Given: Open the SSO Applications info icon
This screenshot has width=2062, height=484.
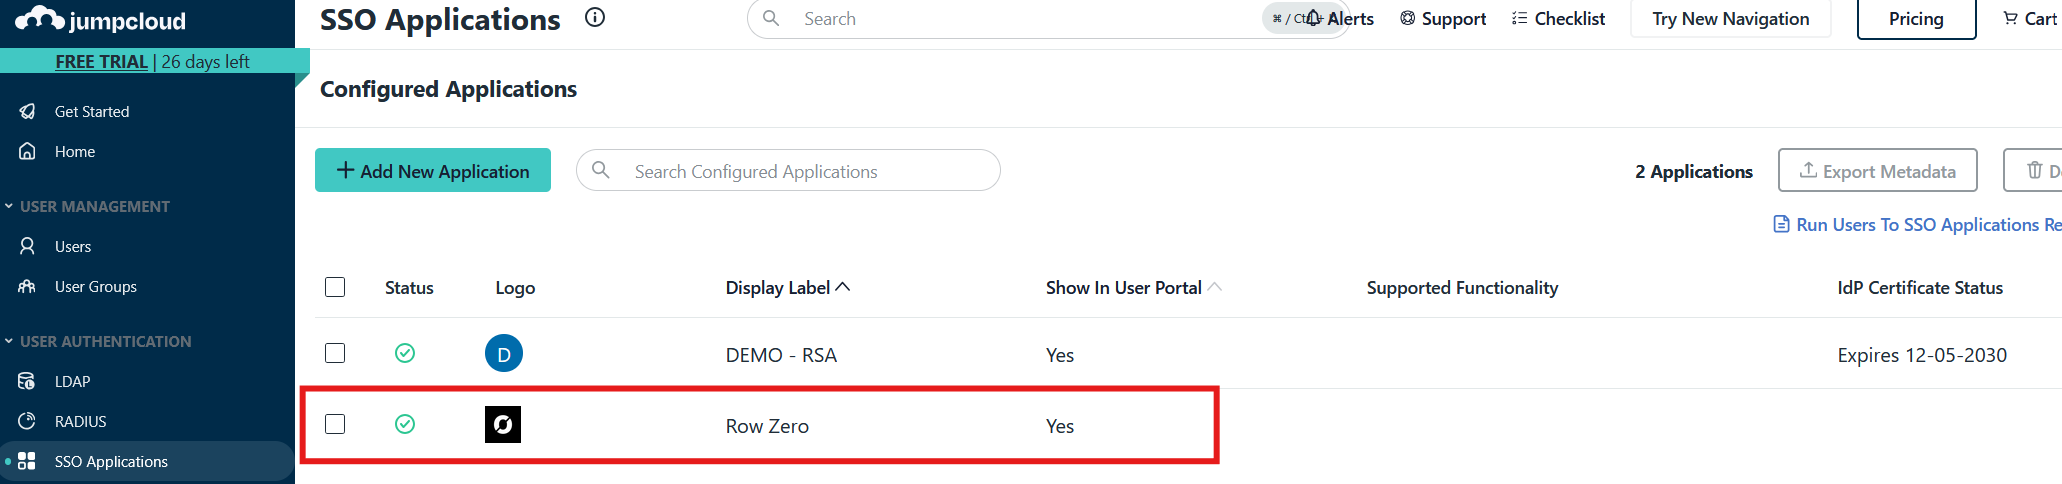Looking at the screenshot, I should click(595, 17).
